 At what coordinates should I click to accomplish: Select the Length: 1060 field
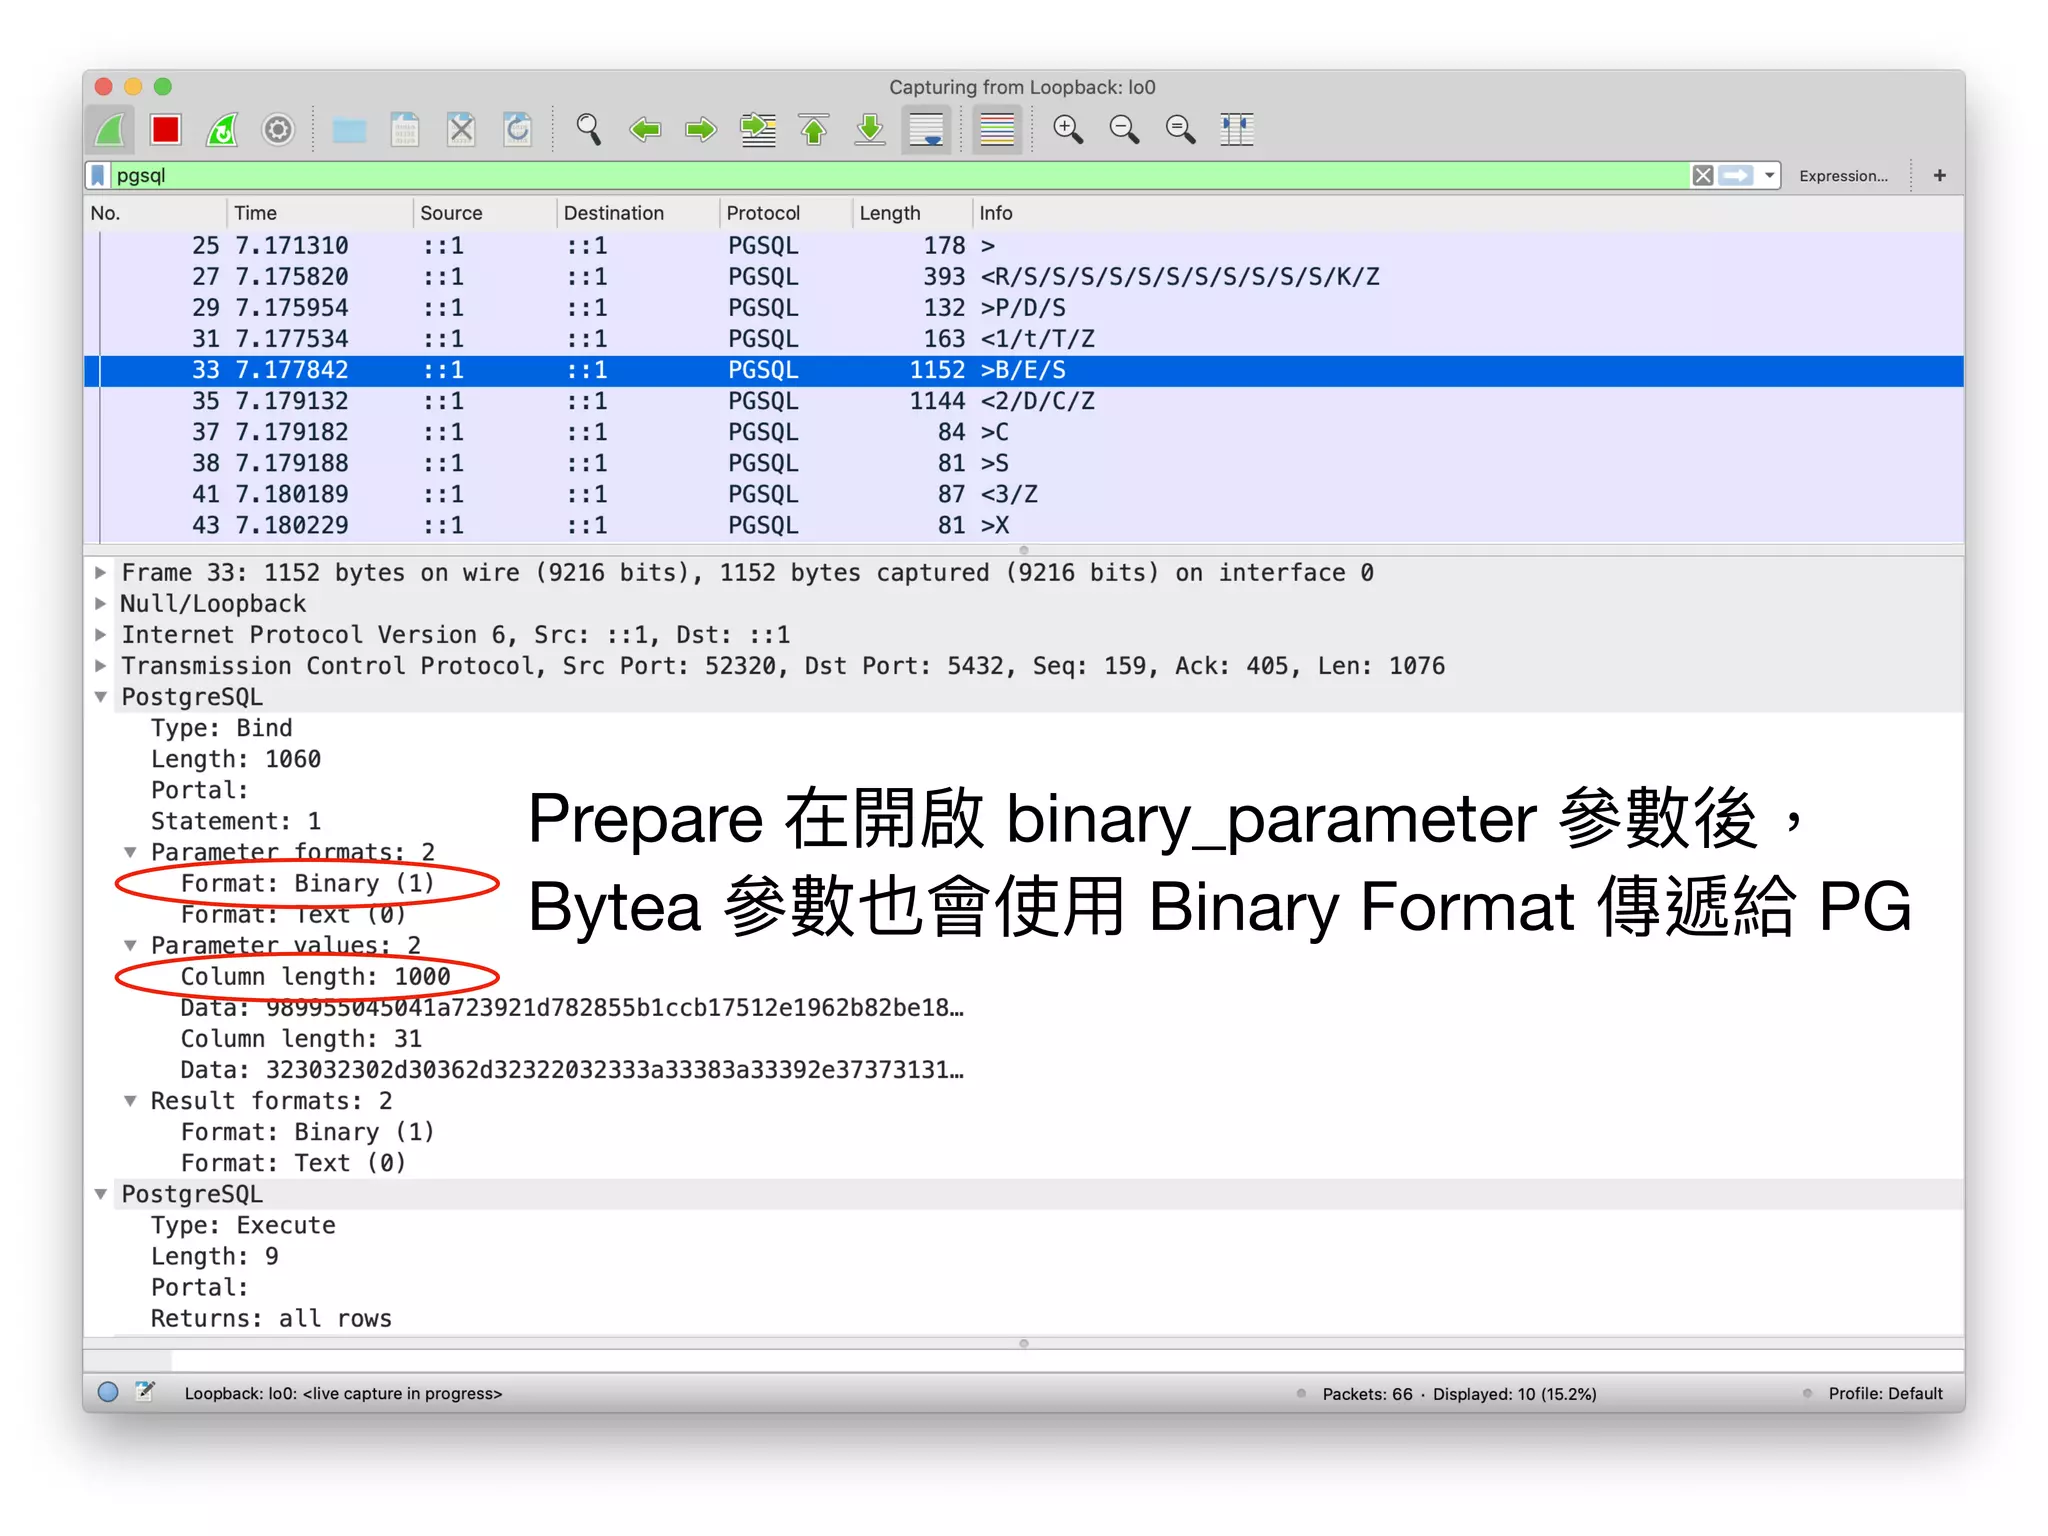click(236, 759)
